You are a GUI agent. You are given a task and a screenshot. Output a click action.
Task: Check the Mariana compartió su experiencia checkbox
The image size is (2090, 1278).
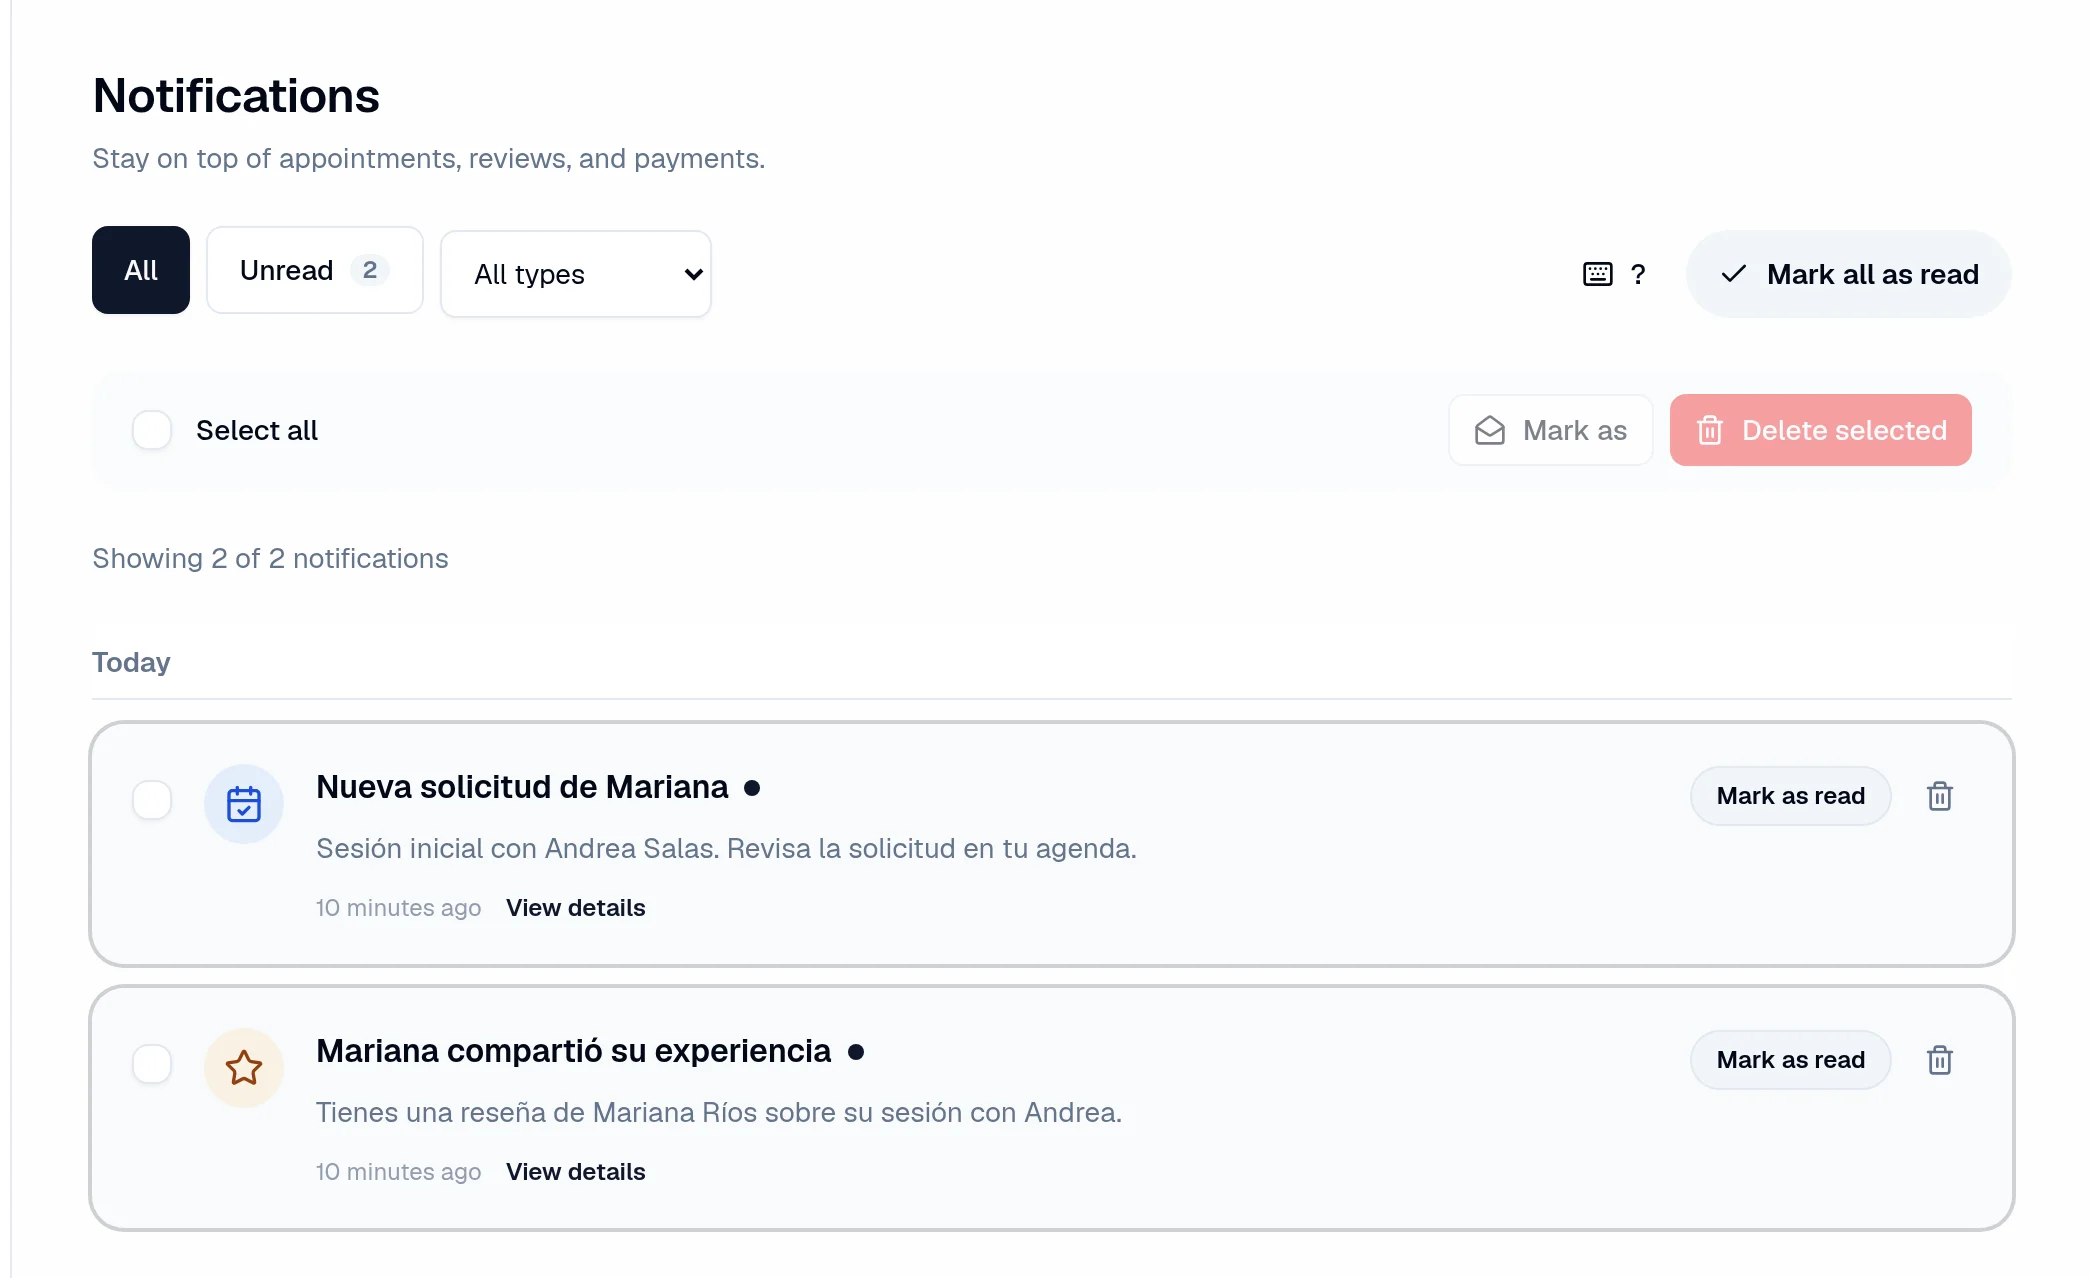pyautogui.click(x=152, y=1064)
